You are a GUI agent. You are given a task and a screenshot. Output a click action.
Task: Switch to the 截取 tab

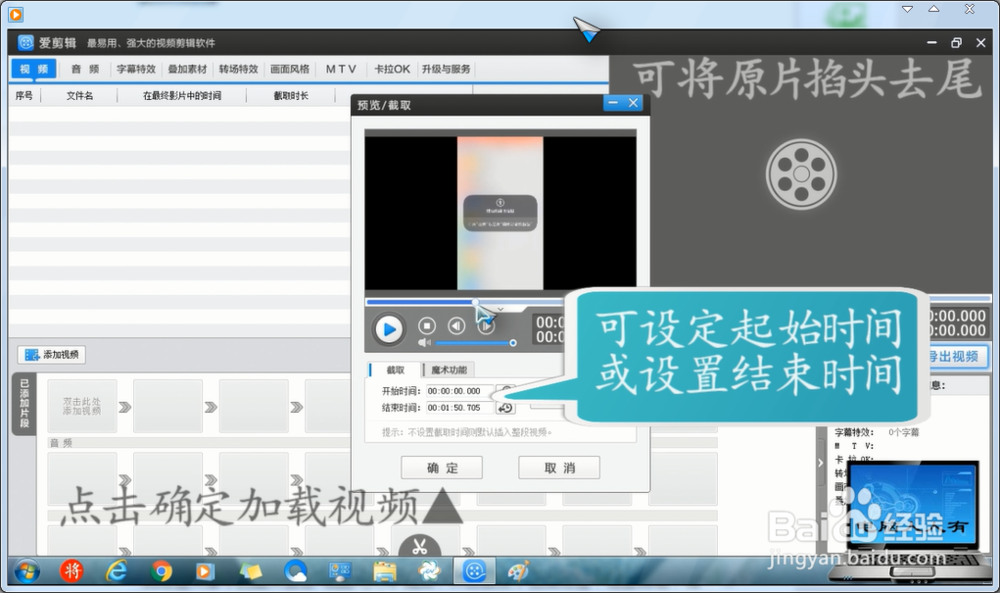click(395, 370)
